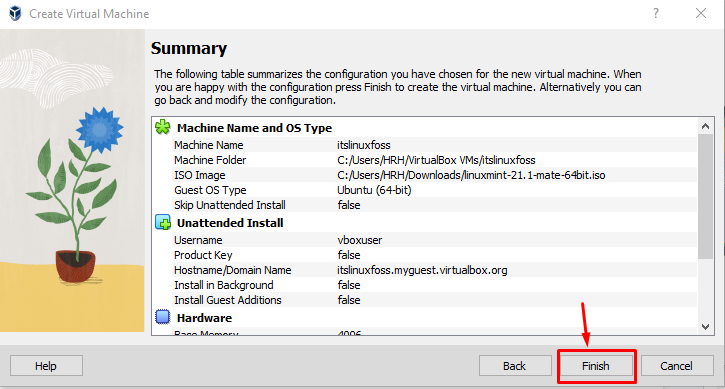Click the false value for Product Key
This screenshot has width=725, height=389.
(349, 255)
